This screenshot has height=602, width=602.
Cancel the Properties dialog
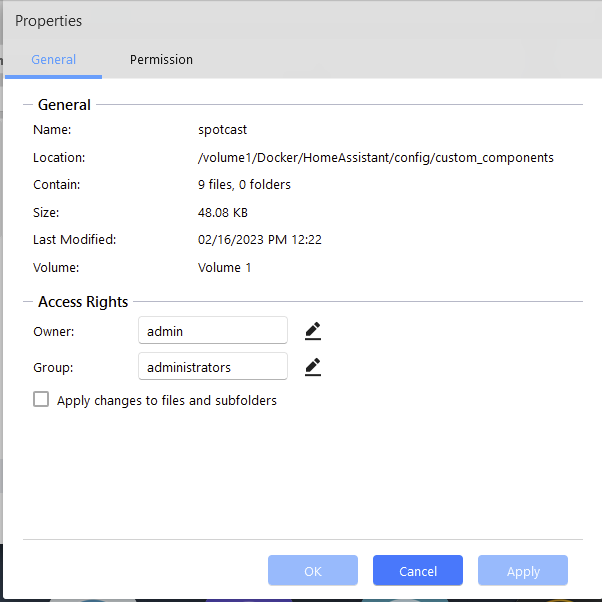(418, 571)
